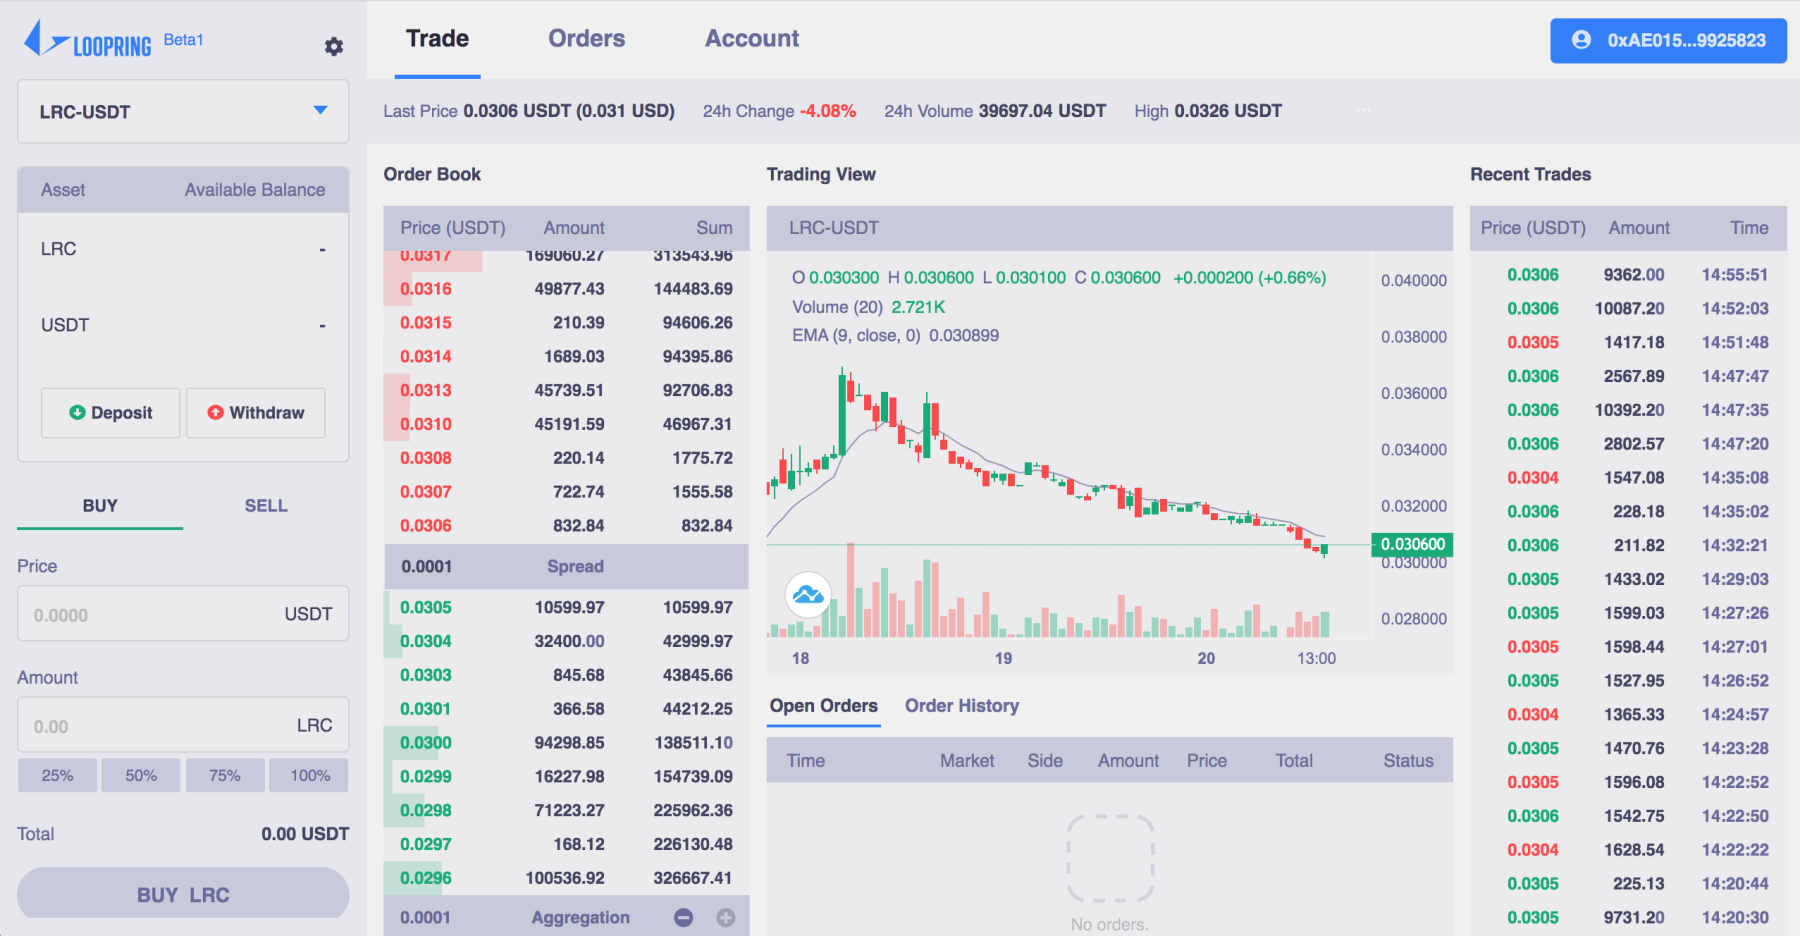Open the Account page
This screenshot has height=936, width=1800.
coord(751,38)
